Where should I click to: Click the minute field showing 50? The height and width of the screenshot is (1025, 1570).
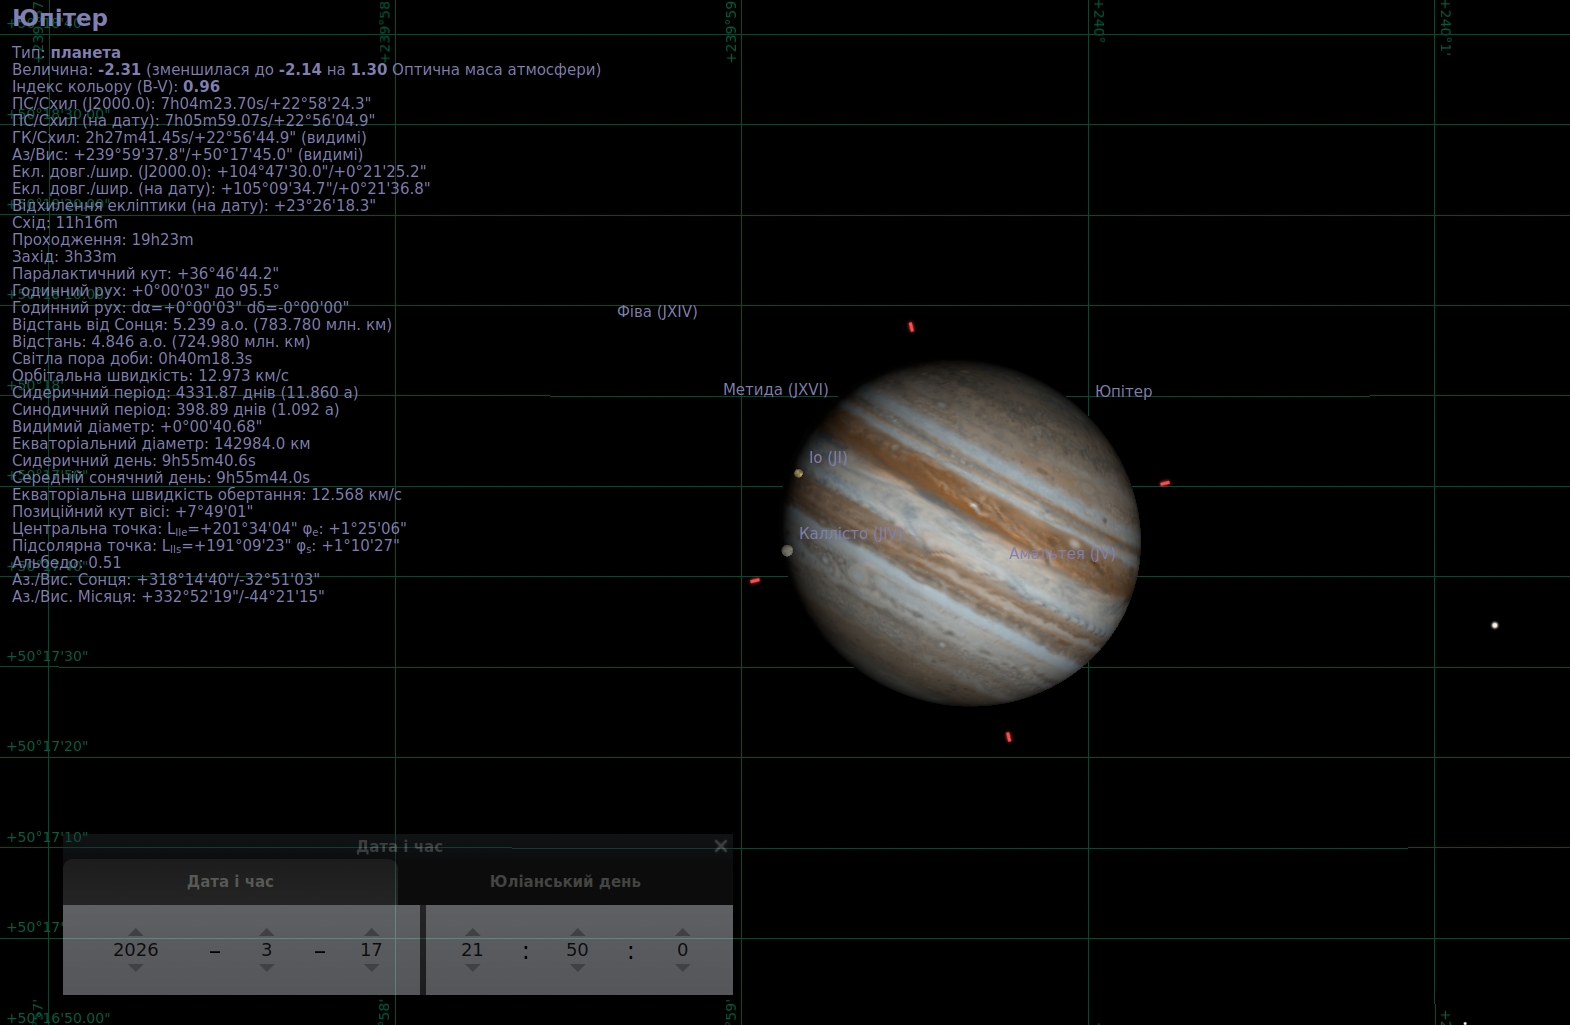(577, 950)
